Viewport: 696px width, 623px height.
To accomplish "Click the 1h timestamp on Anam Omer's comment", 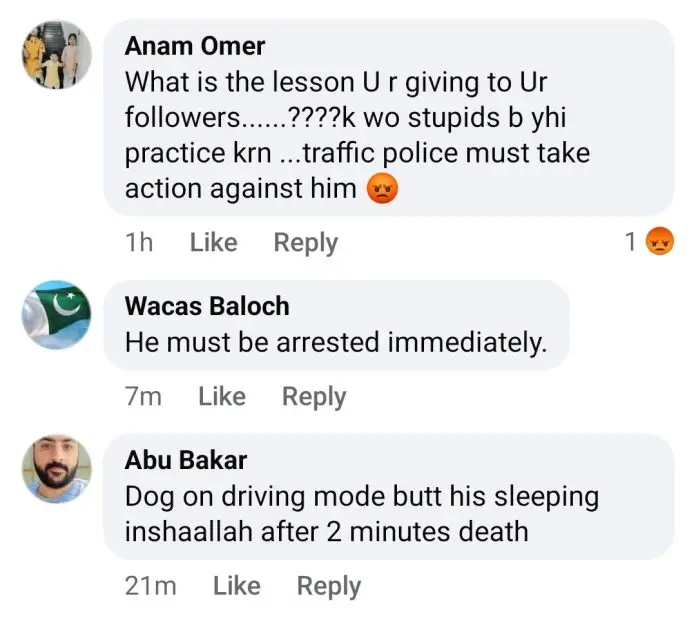I will (139, 243).
